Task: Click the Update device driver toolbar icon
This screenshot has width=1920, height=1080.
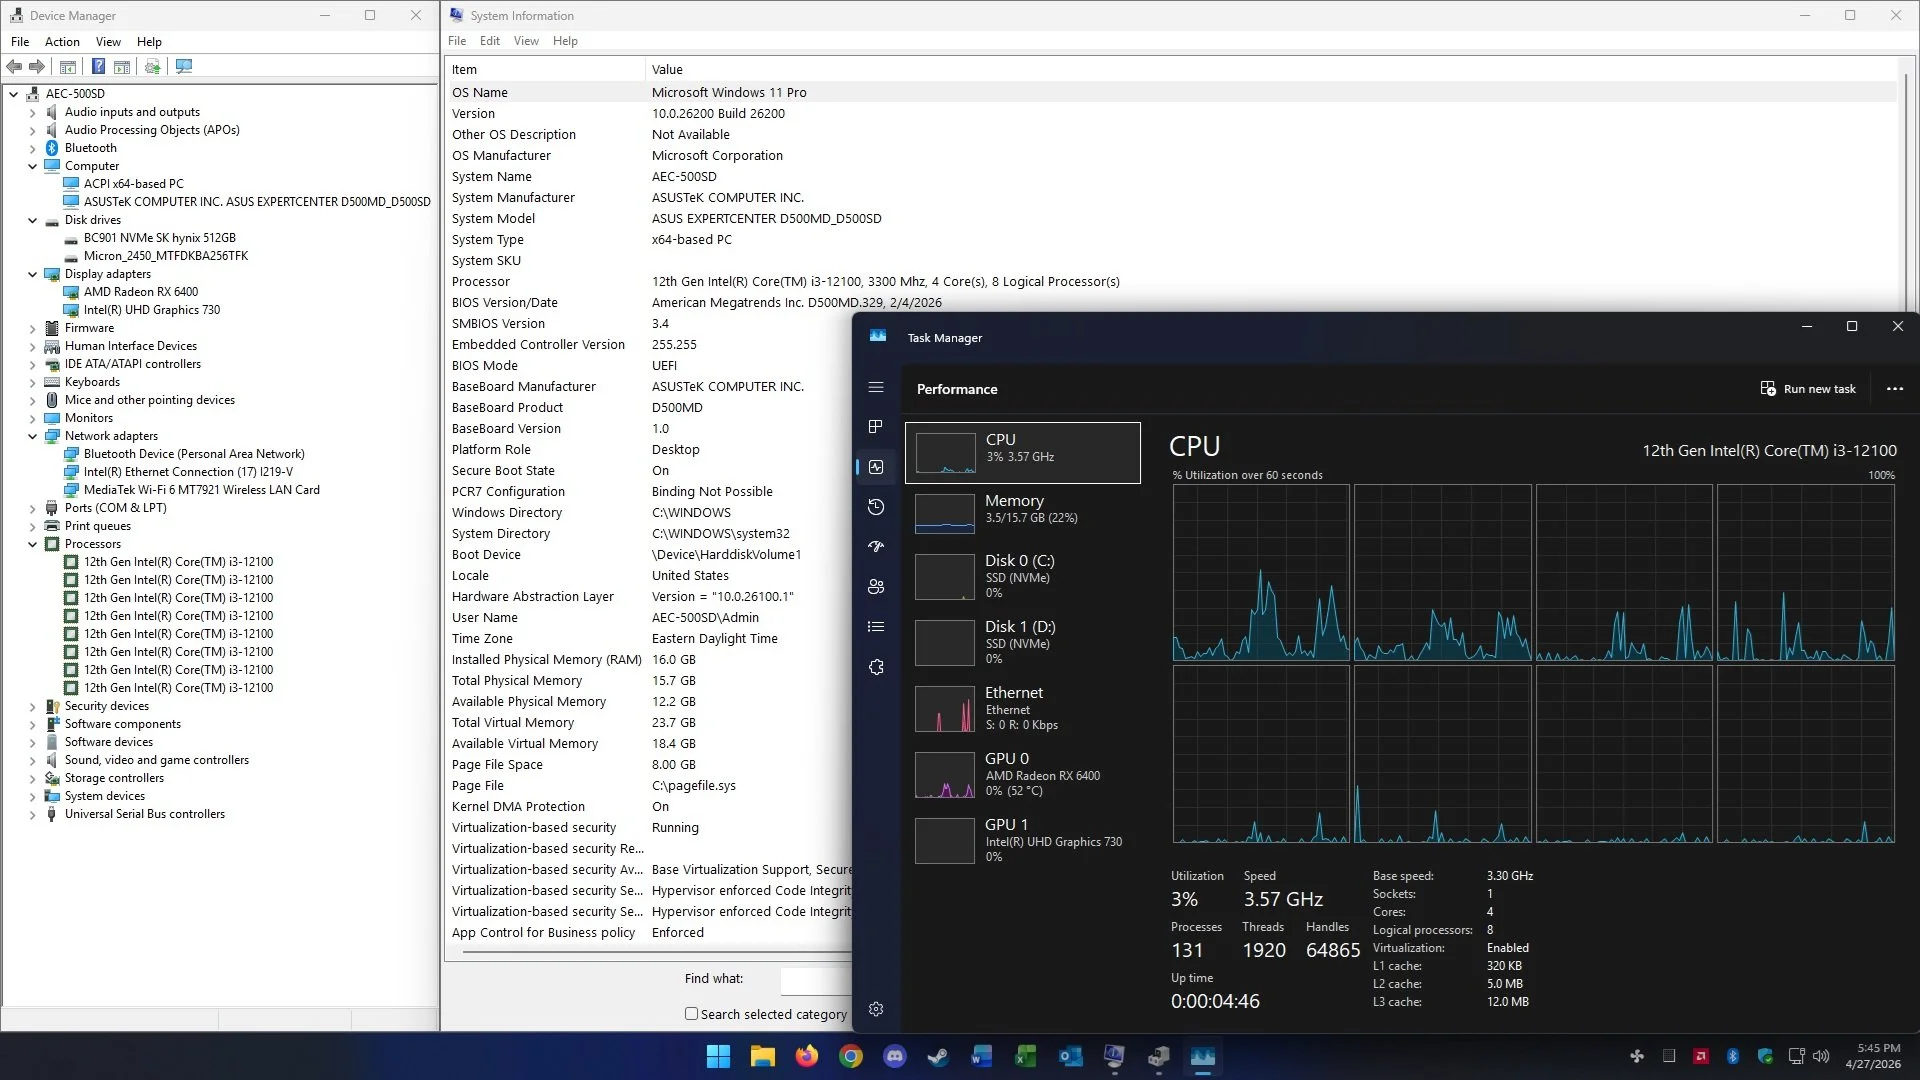Action: [152, 67]
